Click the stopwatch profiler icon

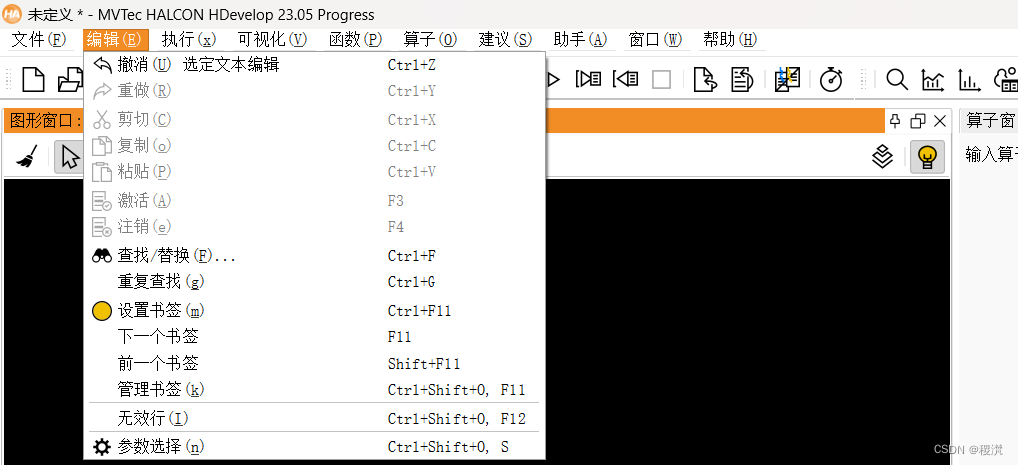(831, 80)
